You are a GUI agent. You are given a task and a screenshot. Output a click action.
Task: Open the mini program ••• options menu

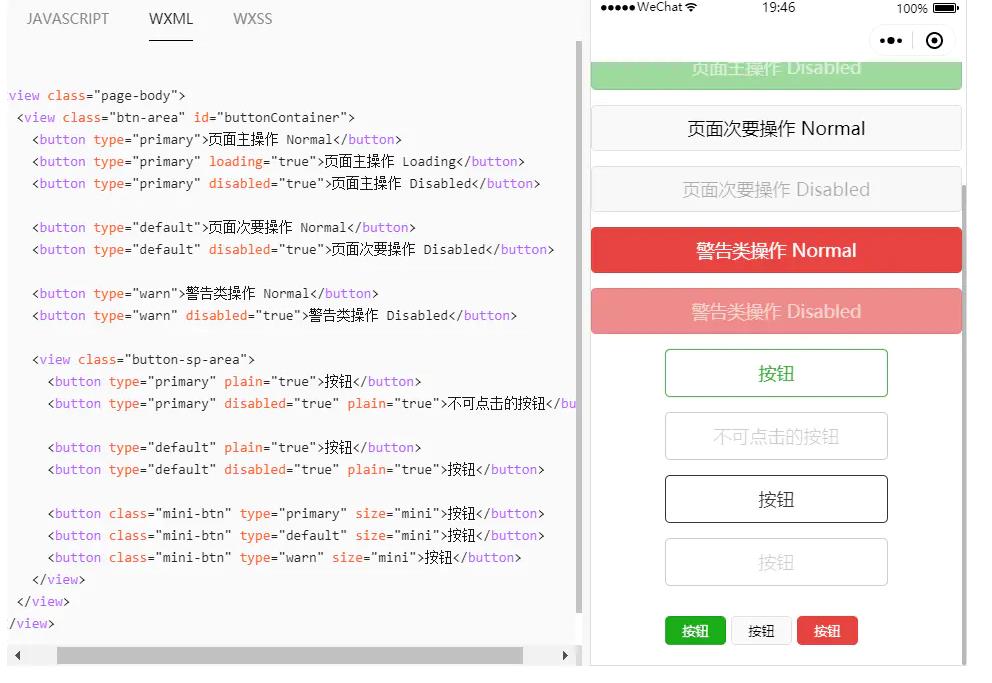click(x=890, y=40)
